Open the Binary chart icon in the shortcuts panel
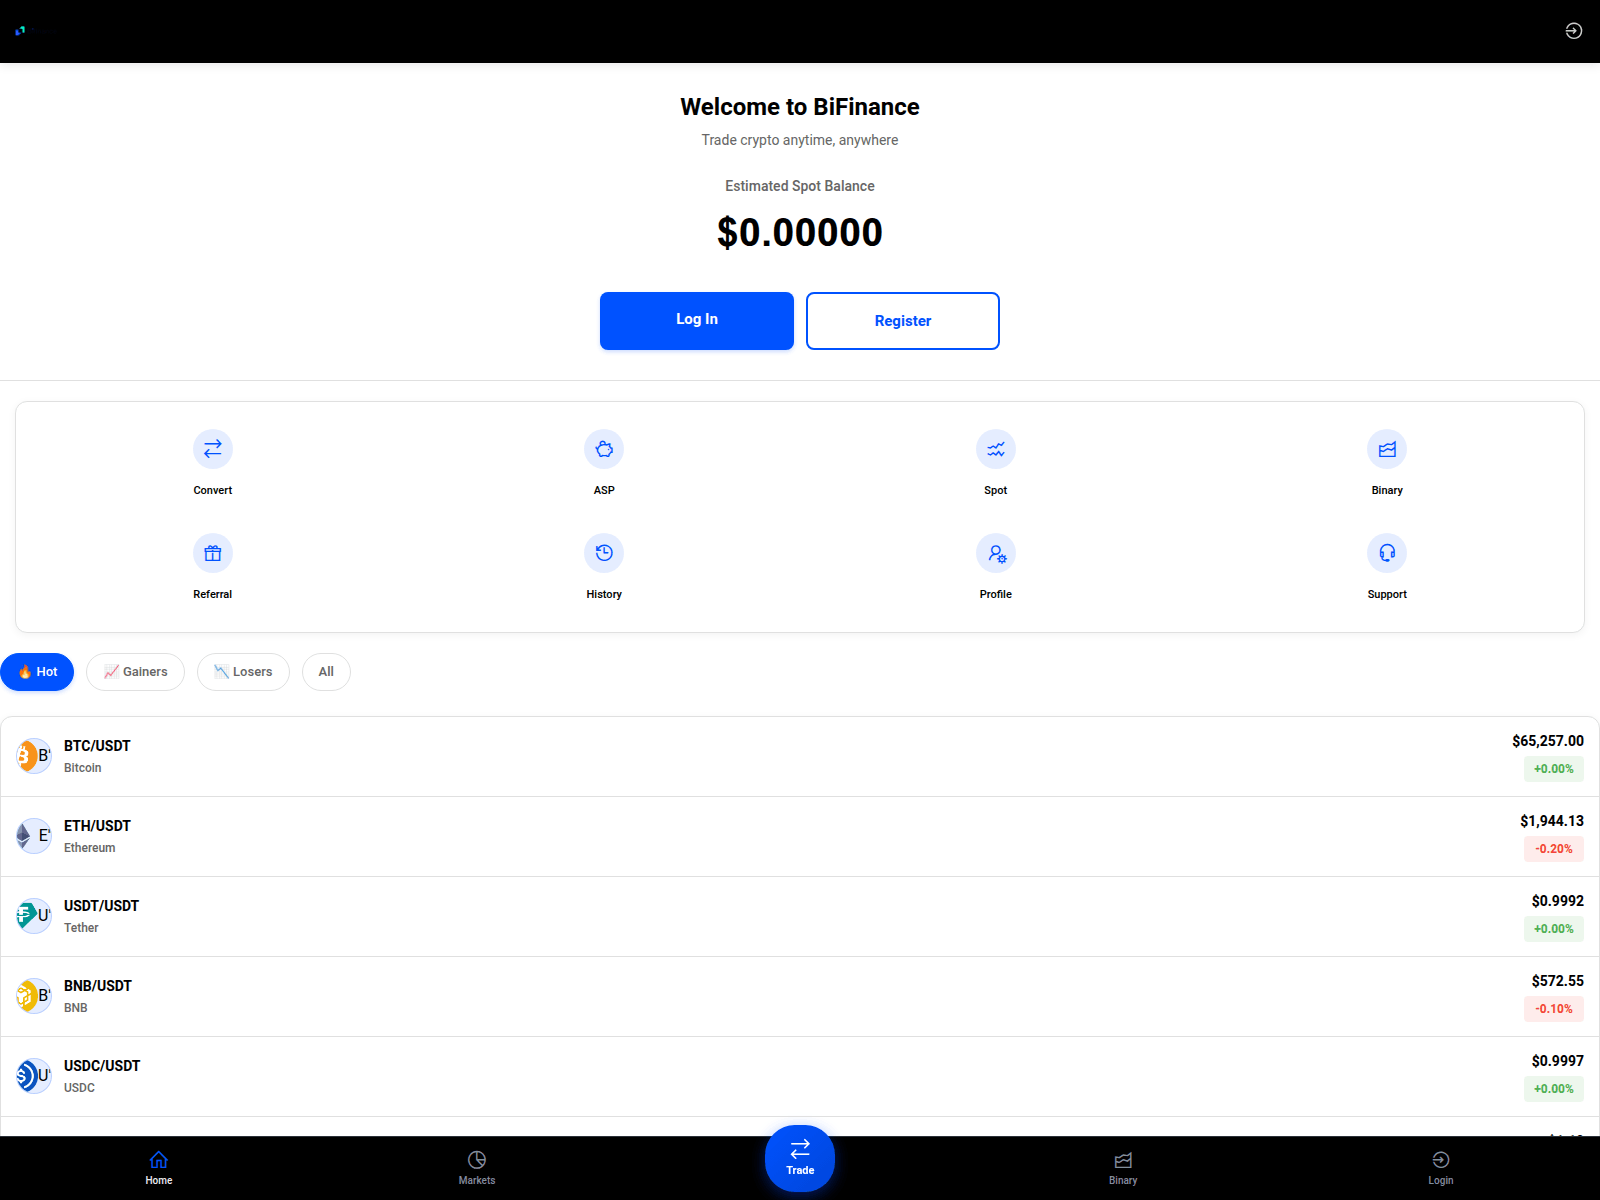Image resolution: width=1600 pixels, height=1200 pixels. click(1387, 449)
